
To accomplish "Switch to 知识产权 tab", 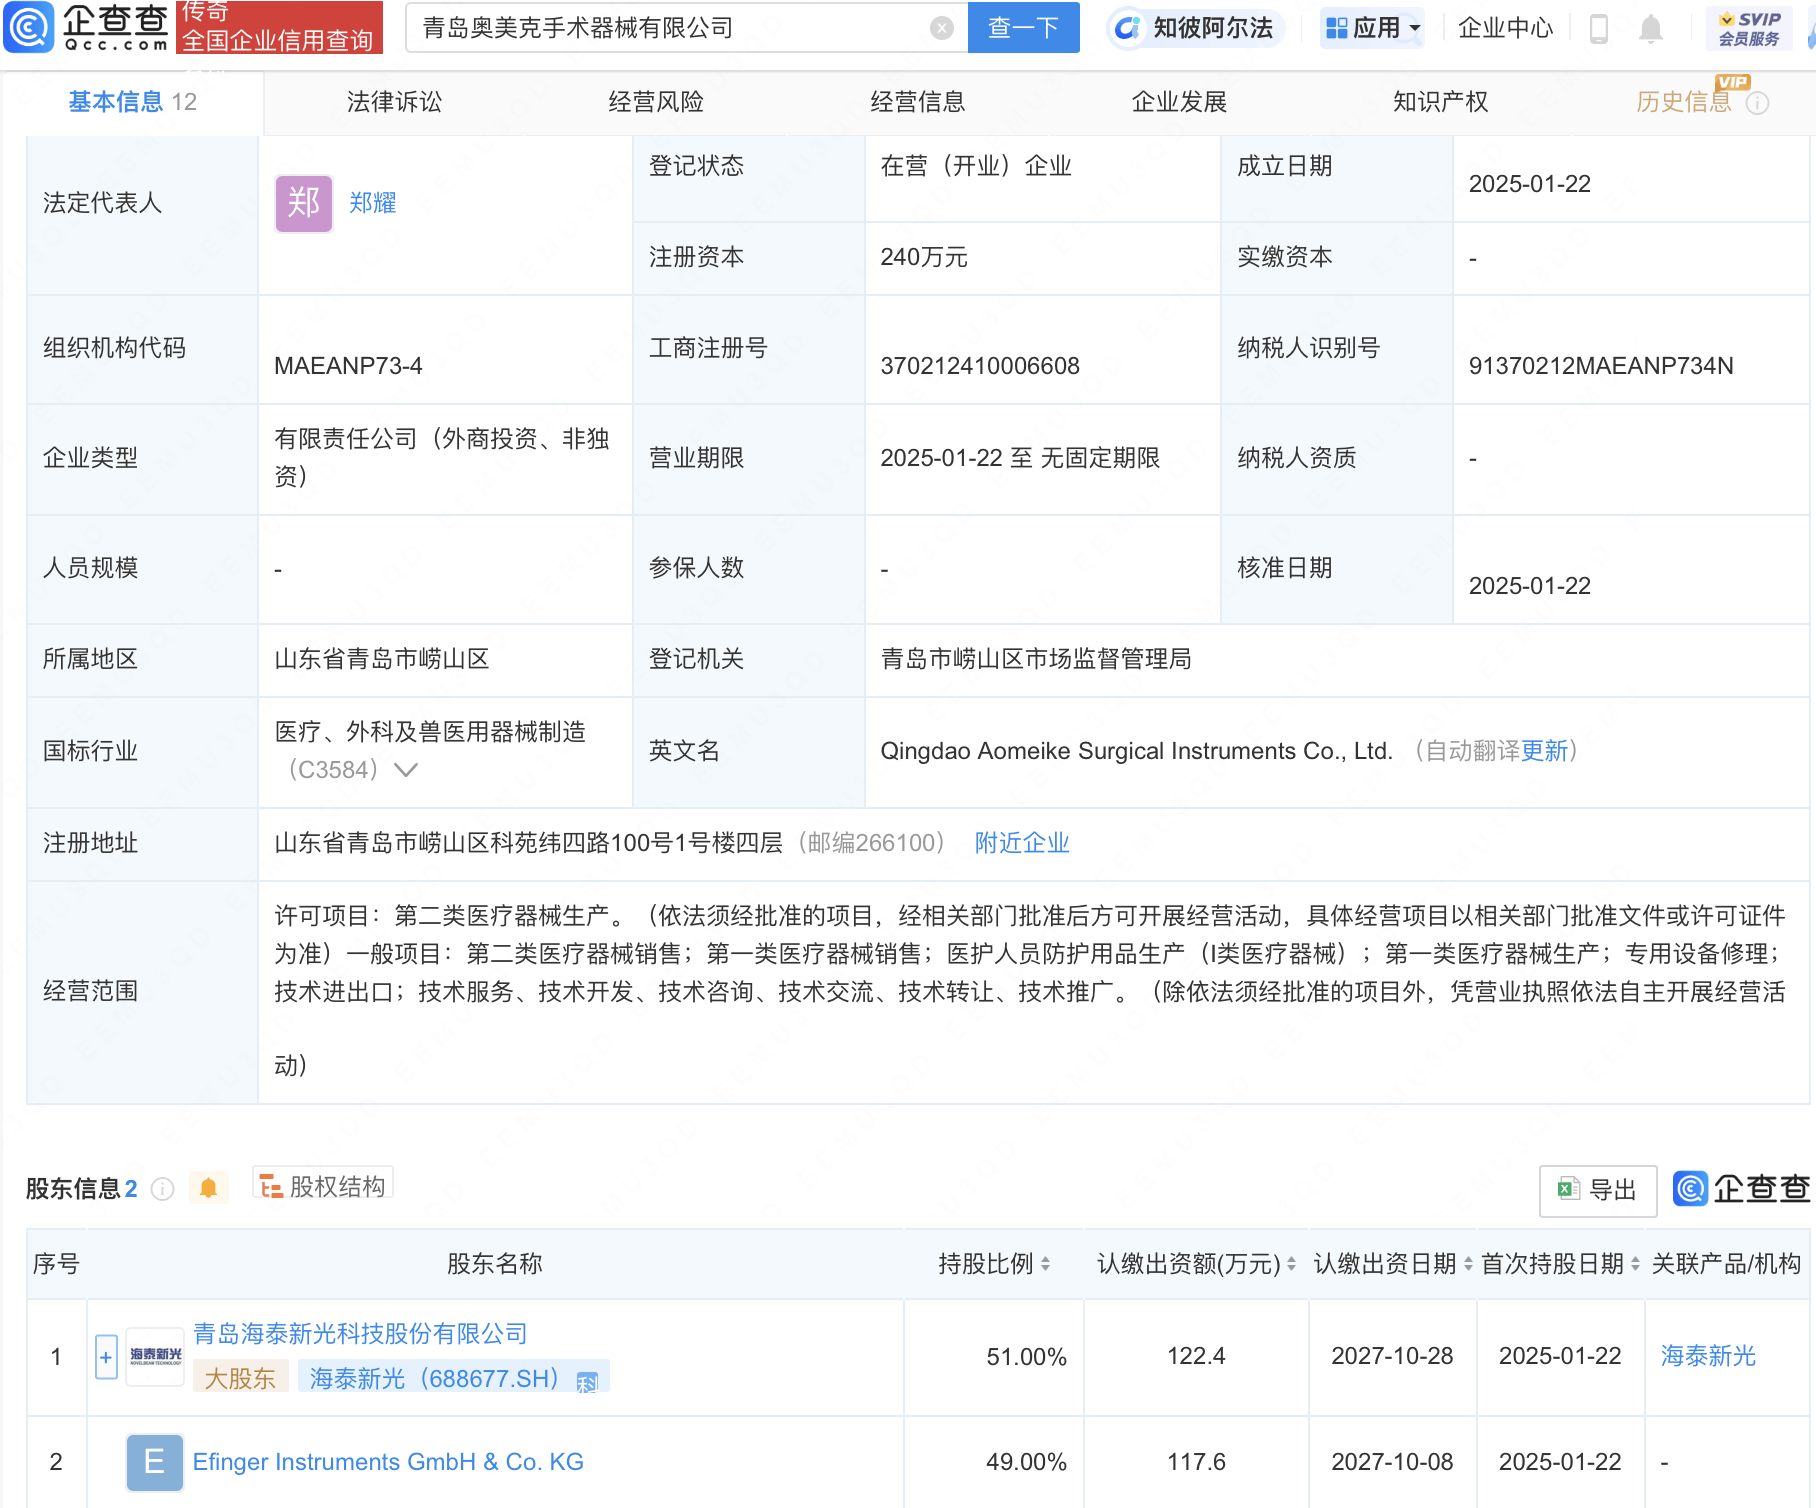I will (1440, 102).
